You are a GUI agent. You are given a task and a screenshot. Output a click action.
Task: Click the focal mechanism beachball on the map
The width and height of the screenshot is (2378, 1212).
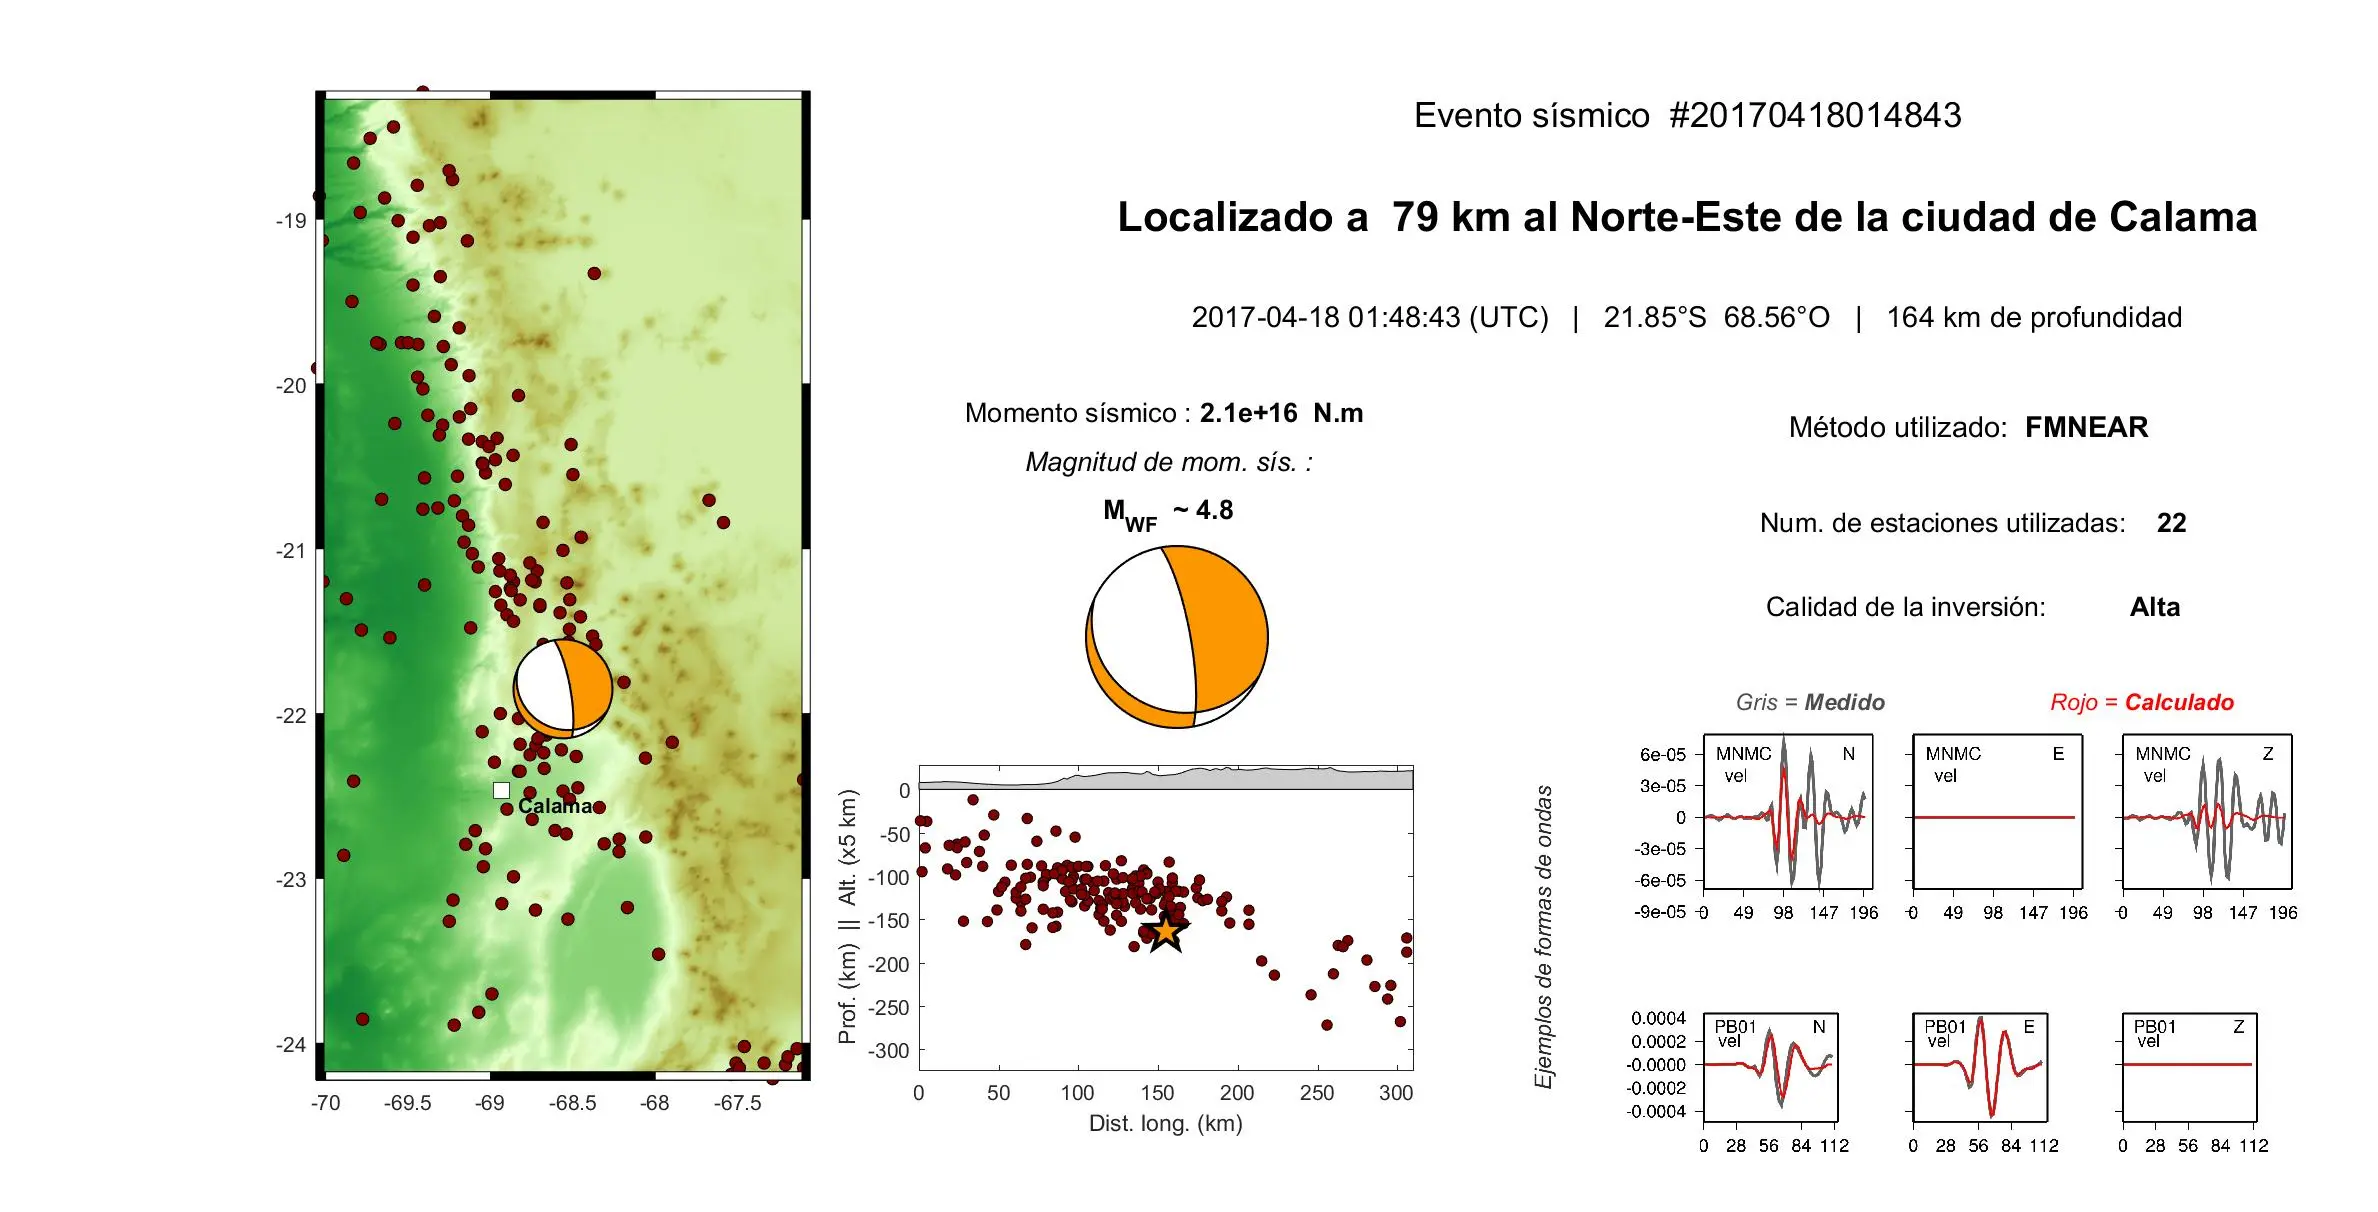tap(563, 688)
